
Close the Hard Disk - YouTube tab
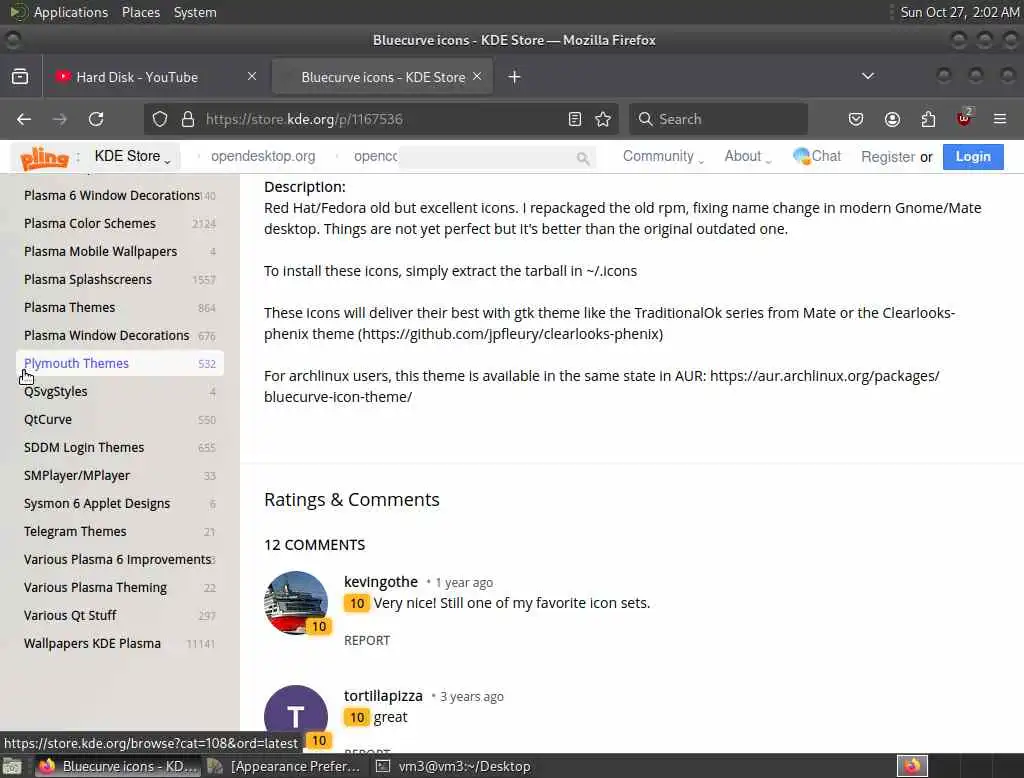click(252, 76)
